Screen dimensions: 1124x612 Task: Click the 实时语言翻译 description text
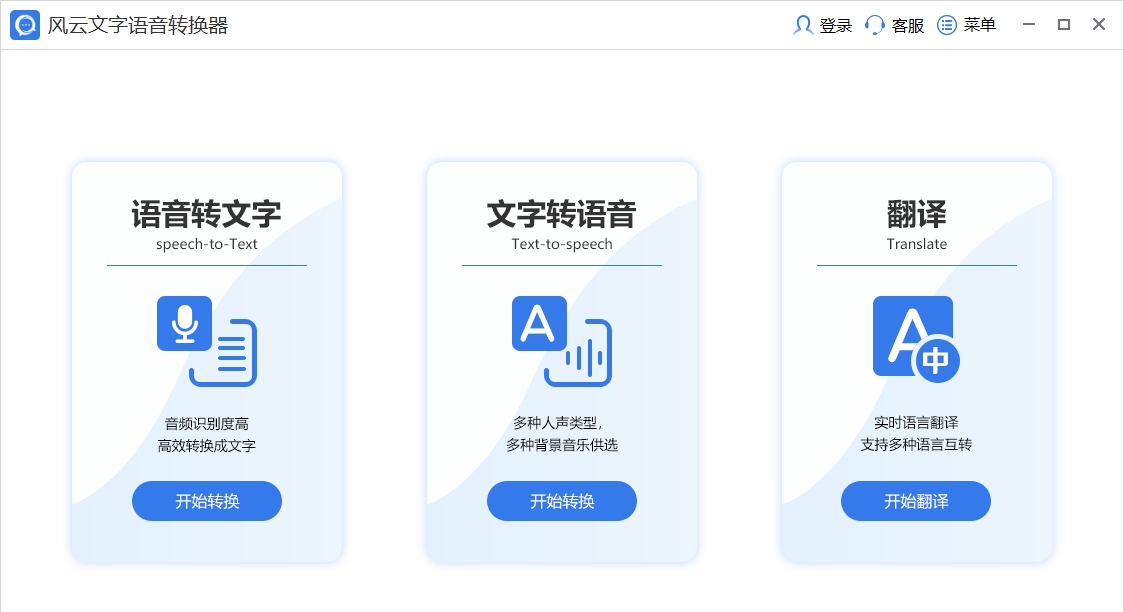pyautogui.click(x=916, y=423)
